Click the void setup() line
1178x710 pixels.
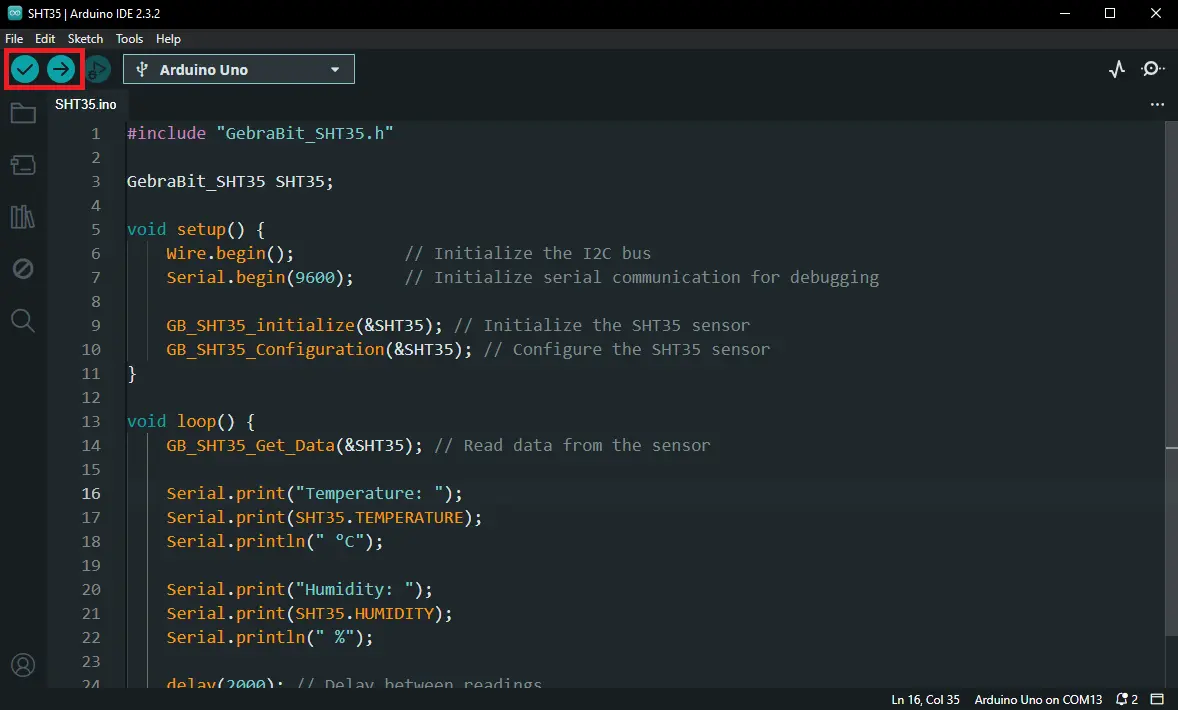pos(195,229)
